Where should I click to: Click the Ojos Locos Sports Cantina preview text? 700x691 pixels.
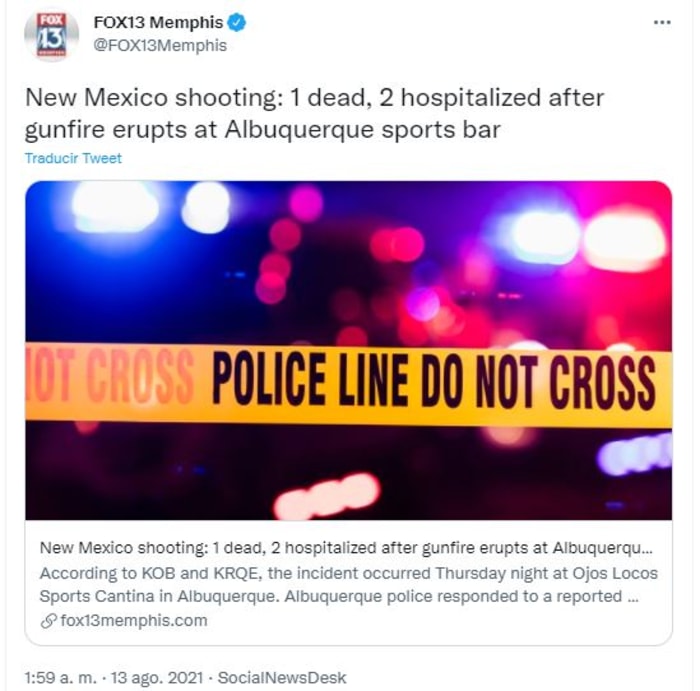(349, 585)
